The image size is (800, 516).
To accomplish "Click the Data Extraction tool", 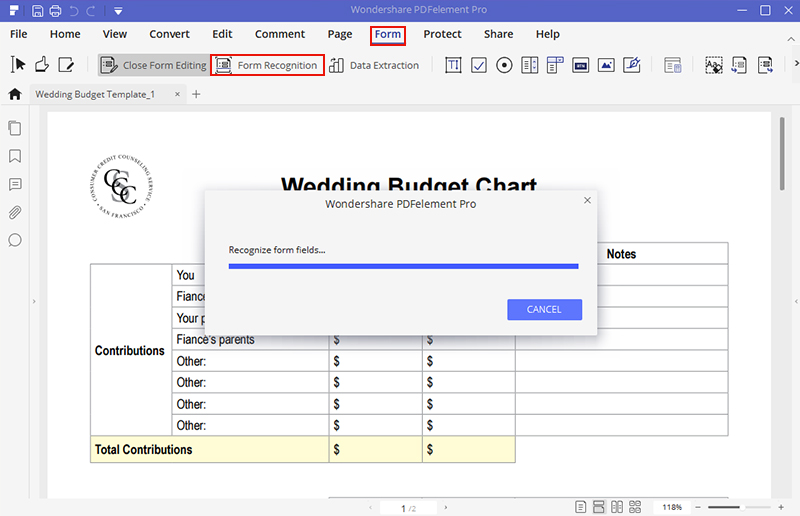I will pos(374,66).
